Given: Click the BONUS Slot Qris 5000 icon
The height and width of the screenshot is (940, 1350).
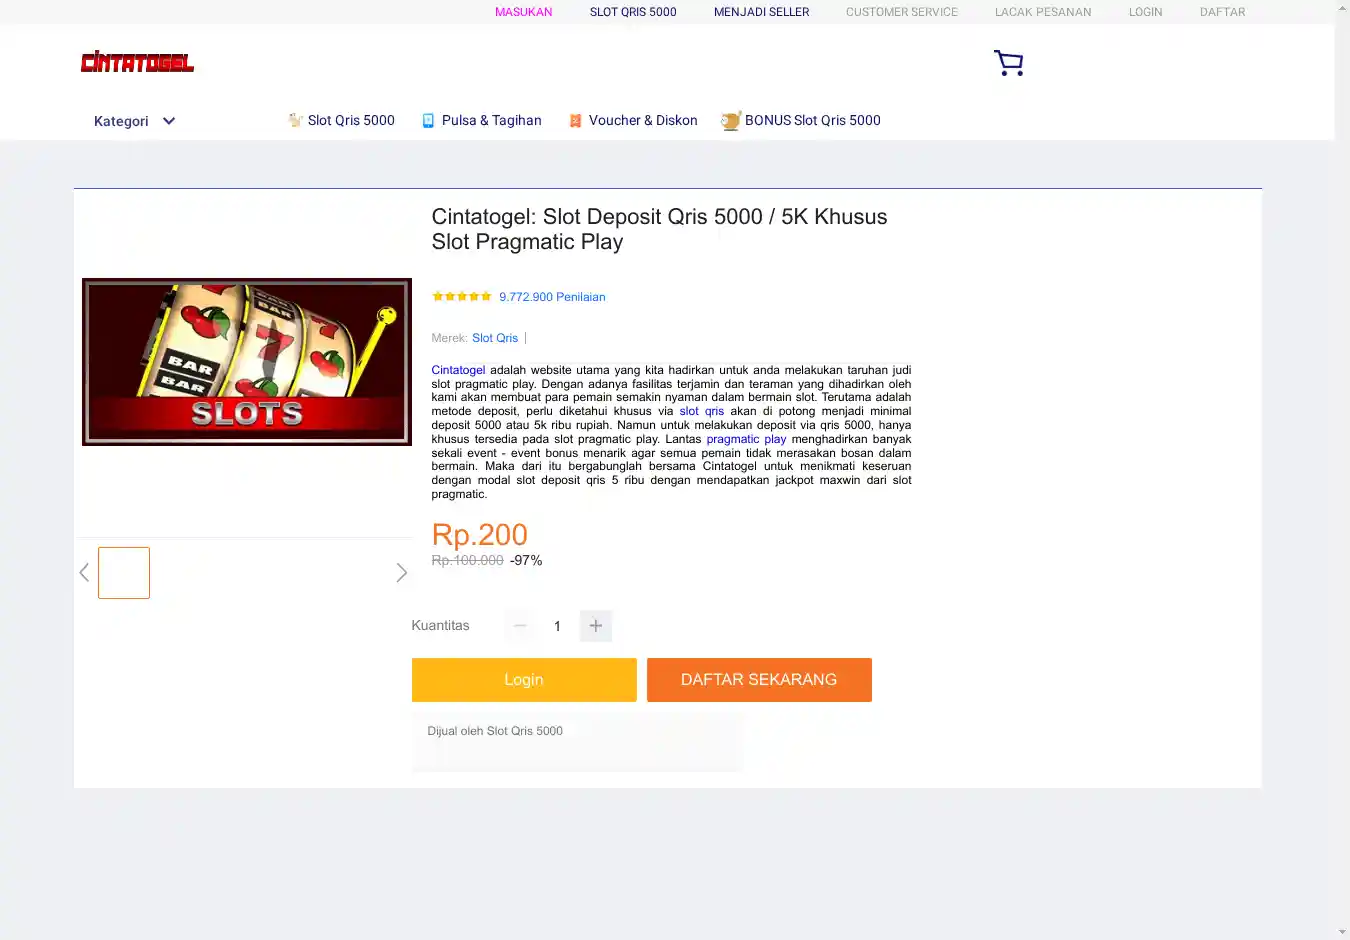Looking at the screenshot, I should (x=731, y=120).
